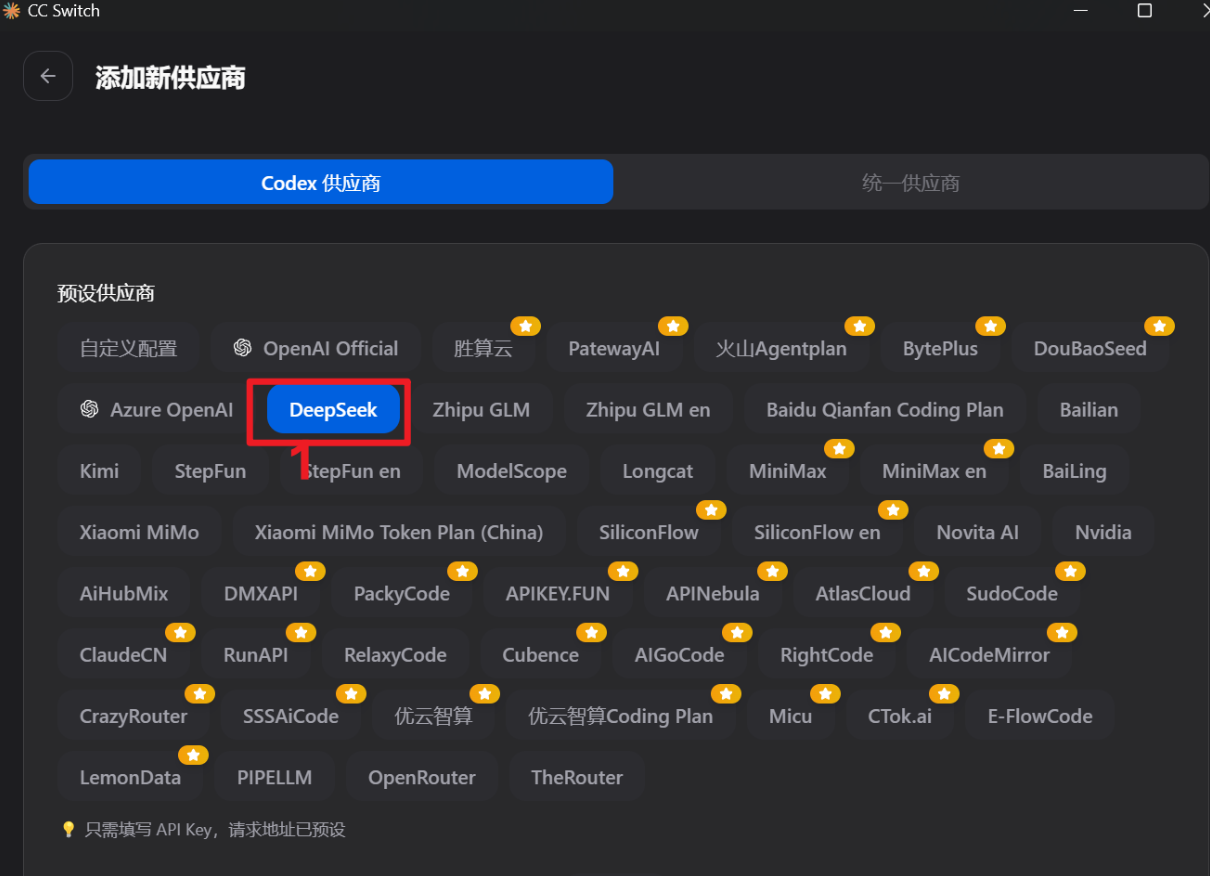Select Xiaomi MiMo Token Plan (China)
The image size is (1210, 876).
pyautogui.click(x=399, y=532)
